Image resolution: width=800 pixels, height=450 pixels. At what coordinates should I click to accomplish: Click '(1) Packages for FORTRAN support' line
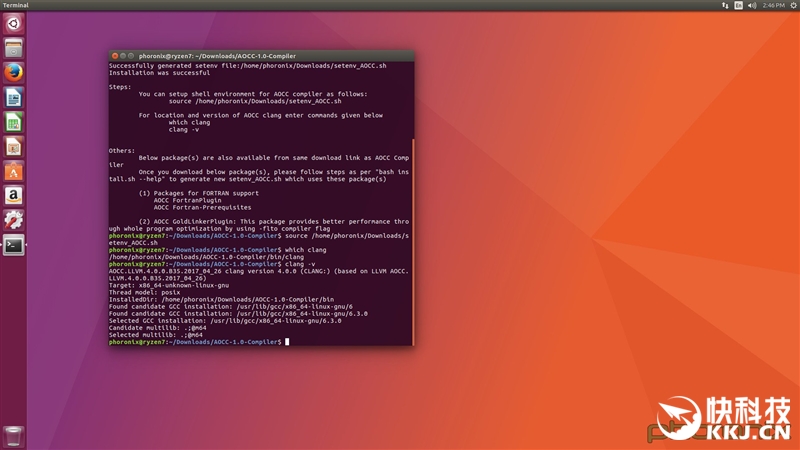click(198, 193)
